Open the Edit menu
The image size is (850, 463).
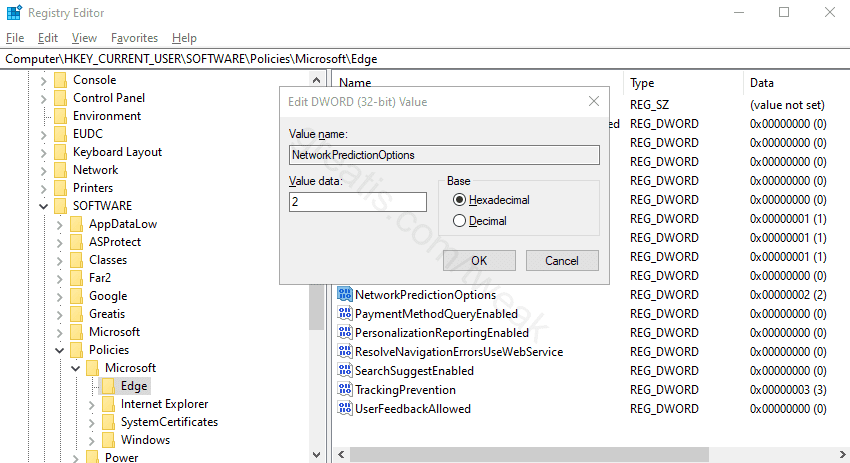(x=47, y=38)
